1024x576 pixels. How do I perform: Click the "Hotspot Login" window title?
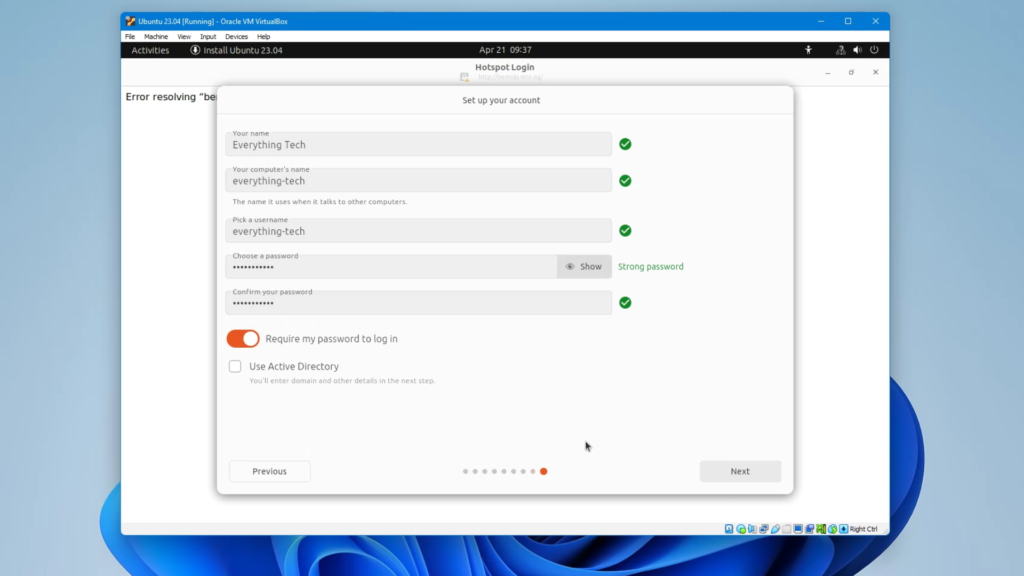(x=505, y=67)
